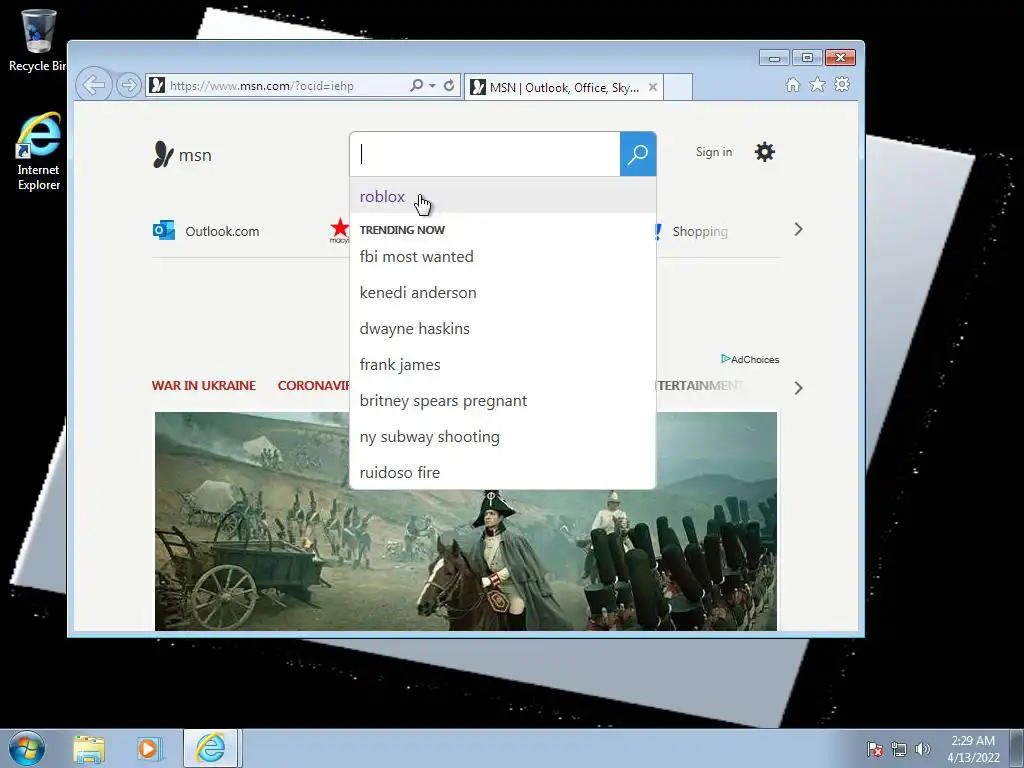Minimize the Internet Explorer window

click(774, 58)
